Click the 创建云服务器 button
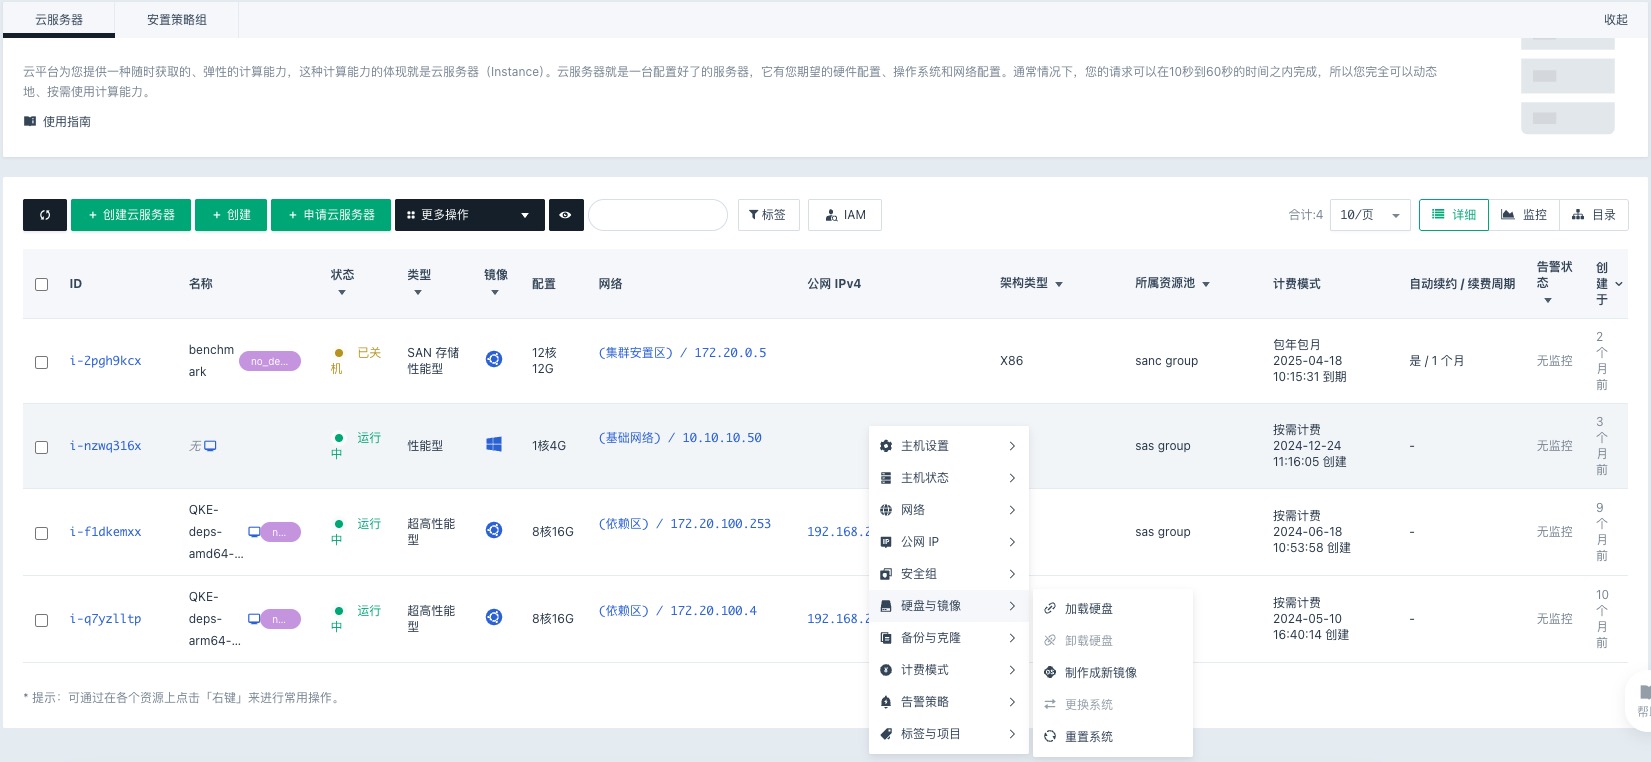Viewport: 1651px width, 762px height. [x=131, y=215]
